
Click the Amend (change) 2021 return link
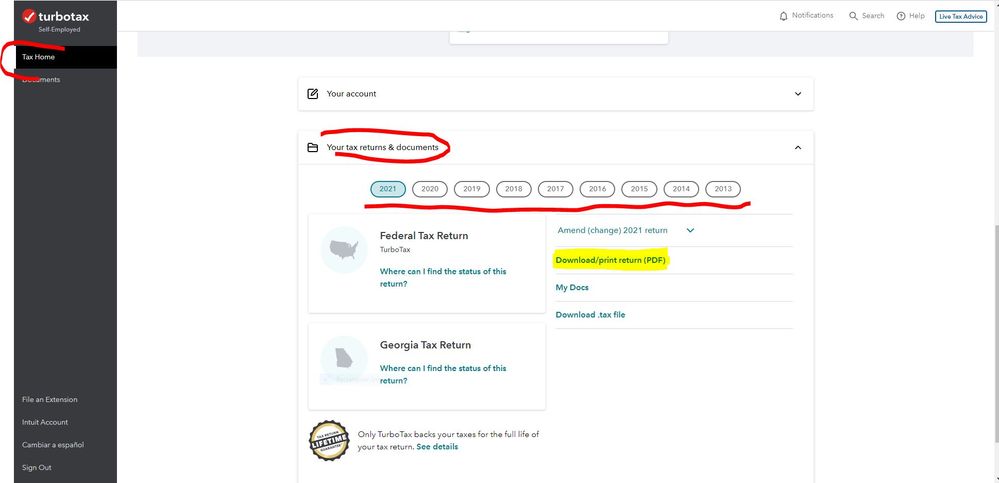[612, 230]
